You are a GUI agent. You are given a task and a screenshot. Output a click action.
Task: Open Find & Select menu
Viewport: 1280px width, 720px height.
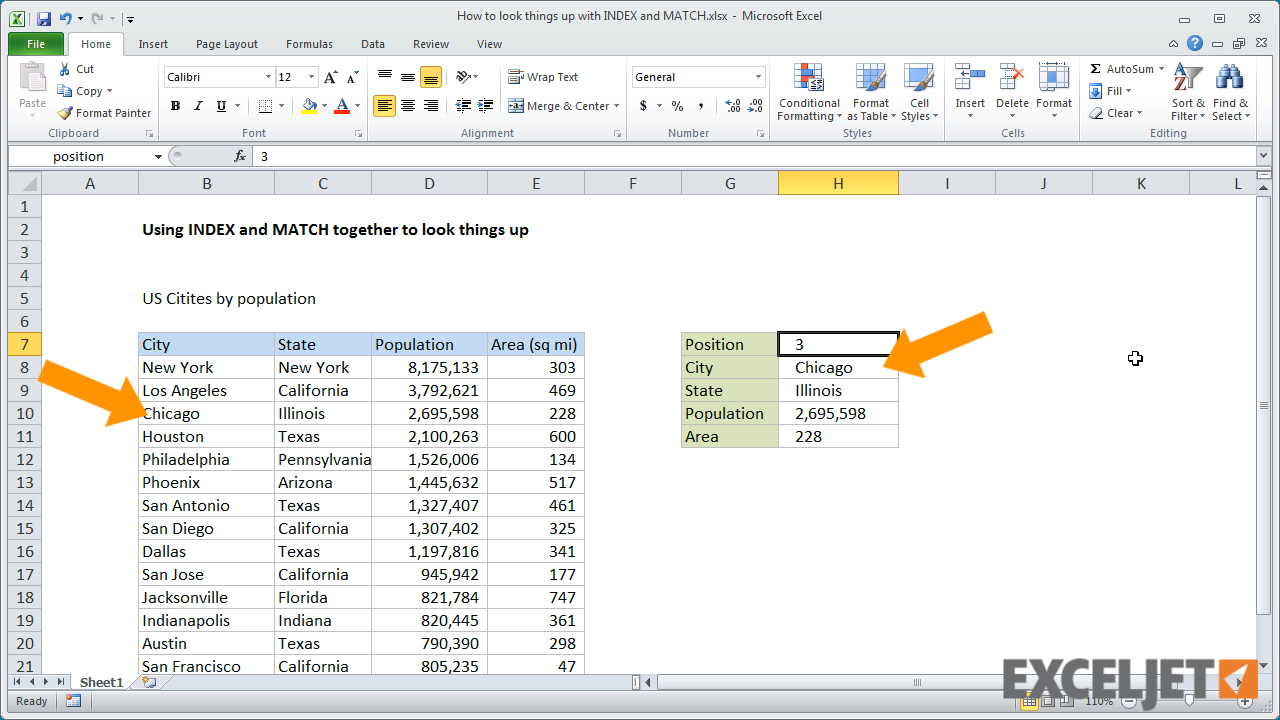click(1230, 92)
